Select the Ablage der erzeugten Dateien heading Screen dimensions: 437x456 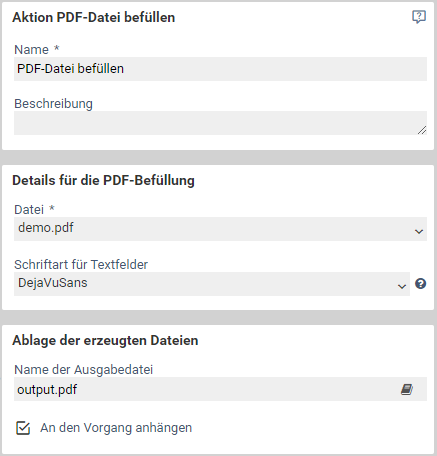click(105, 340)
